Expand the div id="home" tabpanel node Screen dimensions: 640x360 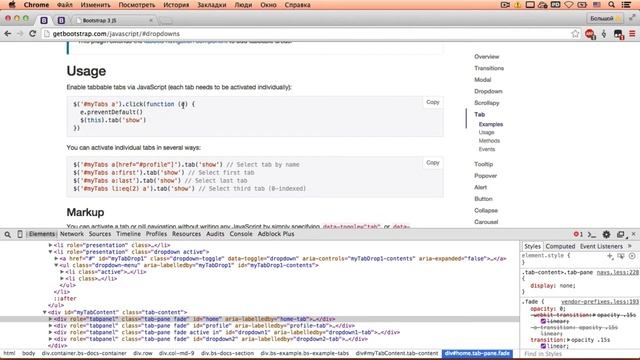(51, 319)
